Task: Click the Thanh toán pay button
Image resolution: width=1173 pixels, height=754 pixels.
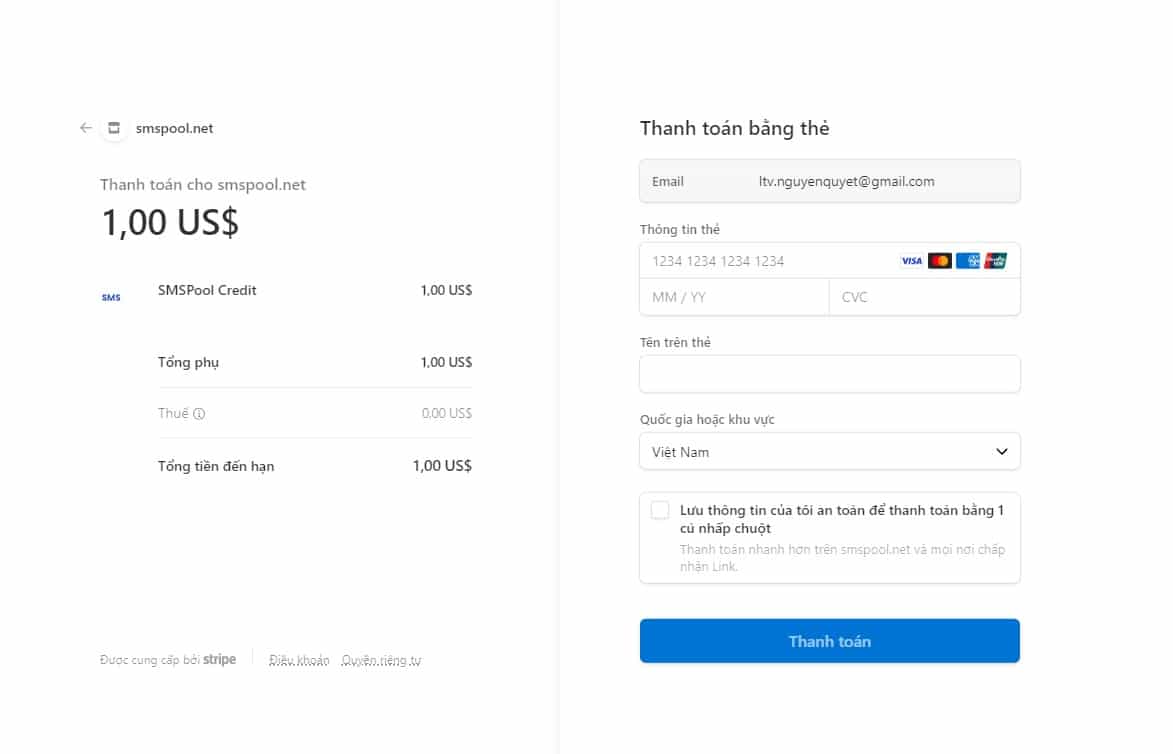Action: click(x=830, y=641)
